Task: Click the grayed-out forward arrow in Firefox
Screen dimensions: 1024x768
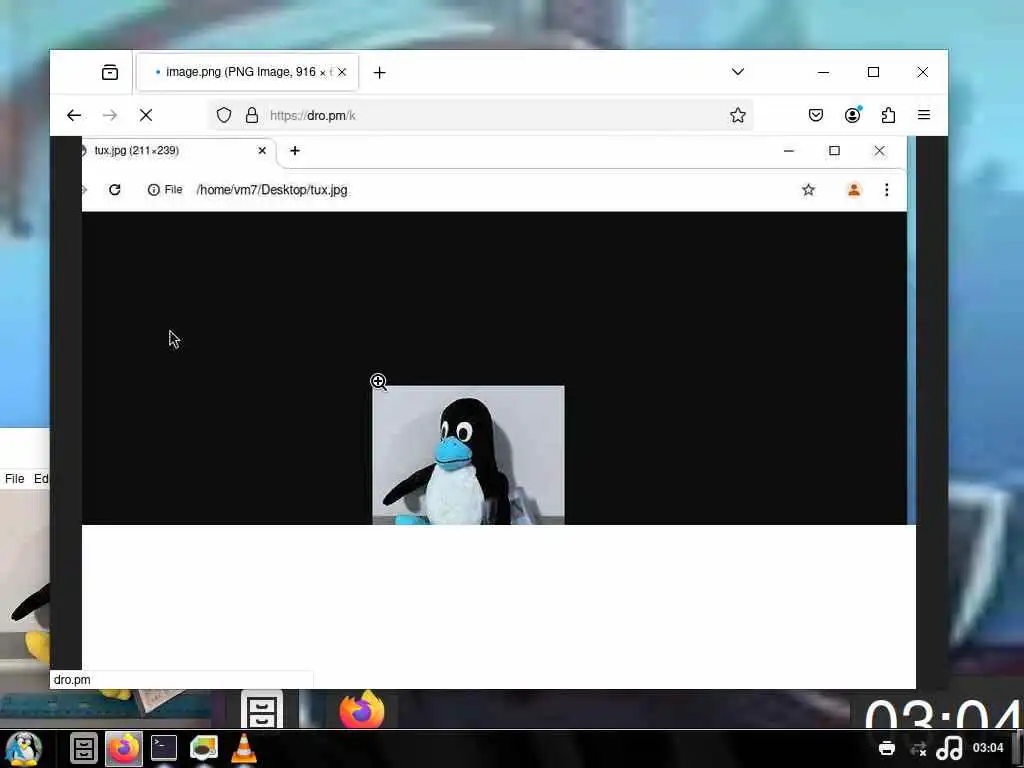Action: click(x=110, y=116)
